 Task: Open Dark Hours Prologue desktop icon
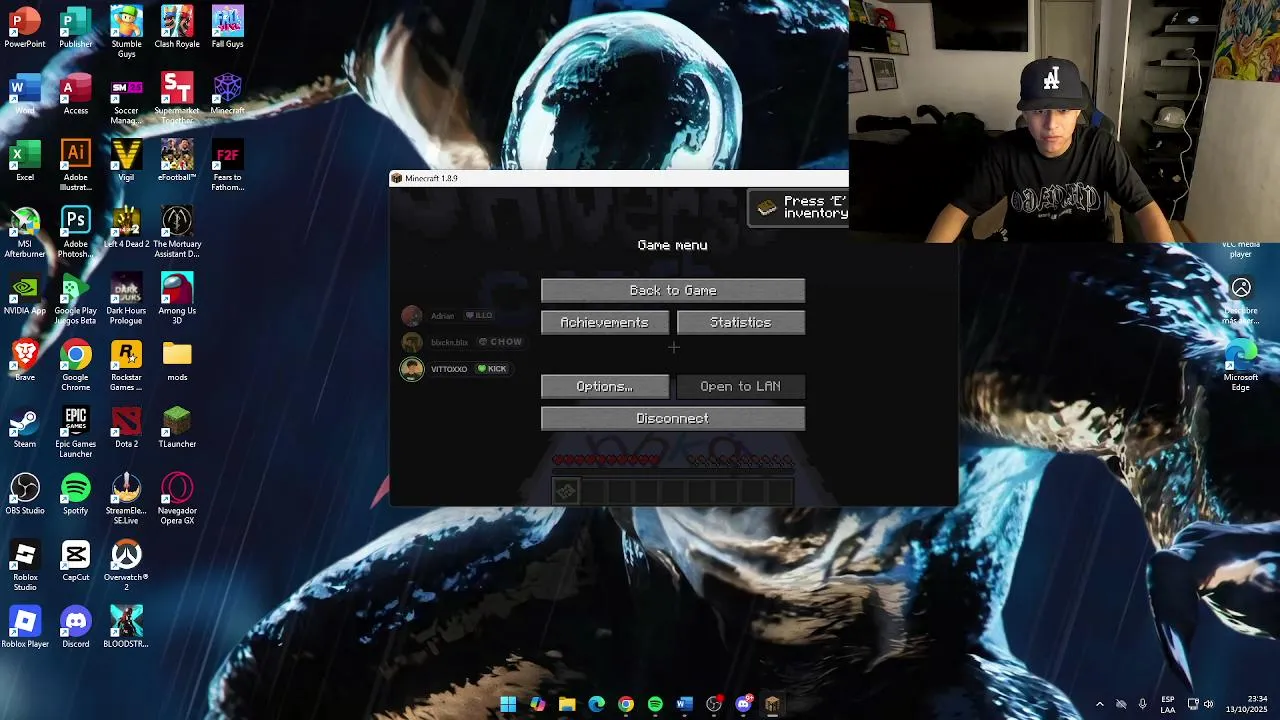click(126, 300)
